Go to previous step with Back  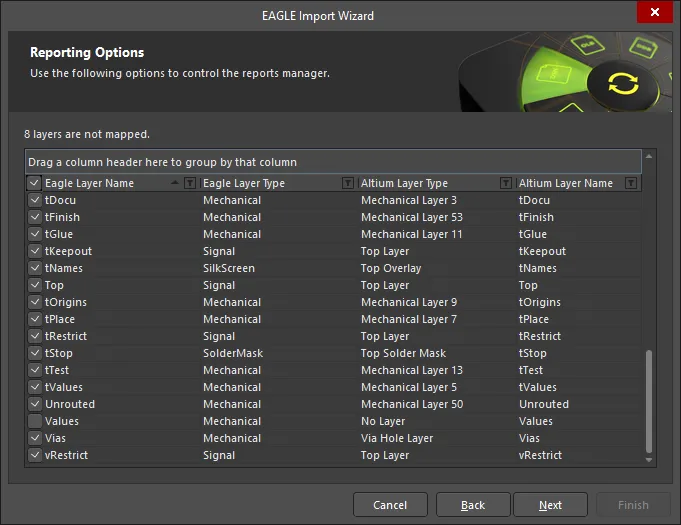coord(473,505)
